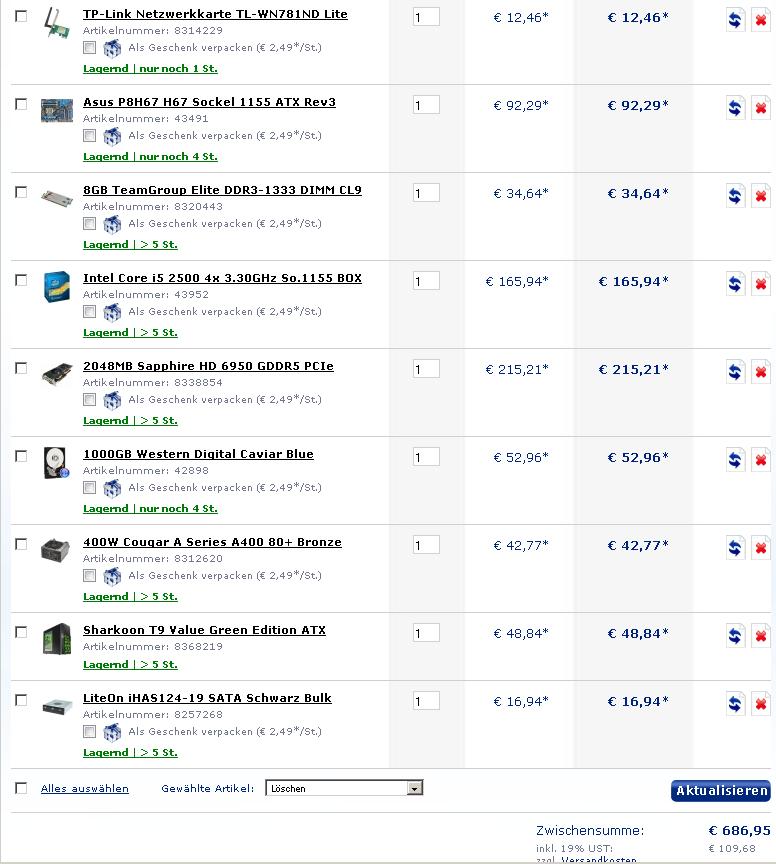The width and height of the screenshot is (776, 864).
Task: Click quantity field of 8GB TeamGroup RAM
Action: click(426, 193)
